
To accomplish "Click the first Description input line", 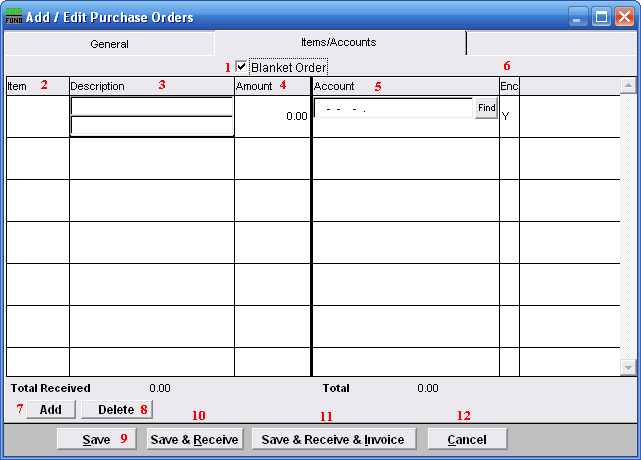I will [151, 106].
